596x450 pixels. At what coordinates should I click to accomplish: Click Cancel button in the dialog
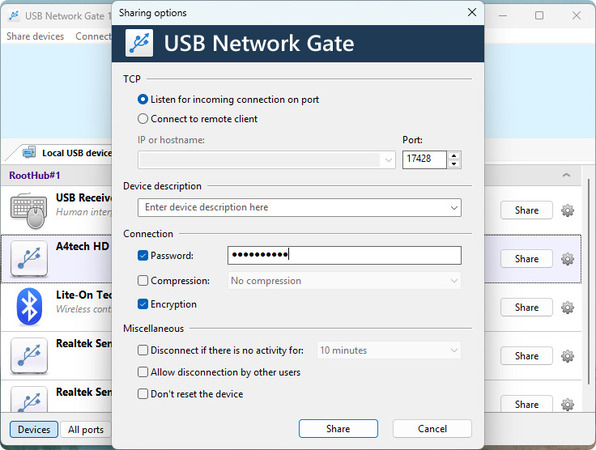click(x=432, y=429)
